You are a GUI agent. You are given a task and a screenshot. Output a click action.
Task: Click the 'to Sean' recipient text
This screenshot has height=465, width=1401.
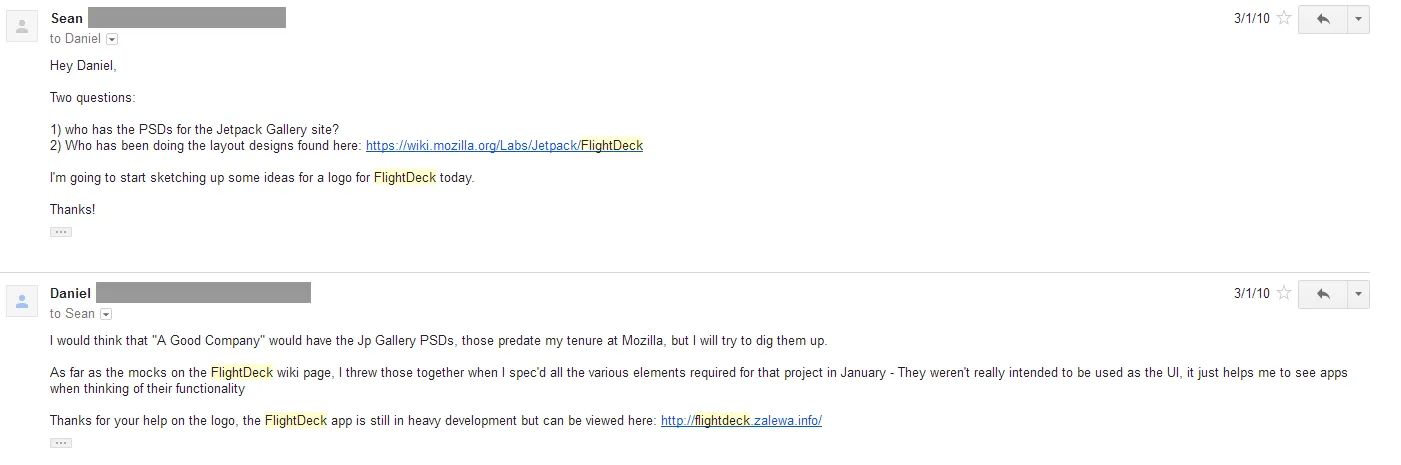point(73,314)
